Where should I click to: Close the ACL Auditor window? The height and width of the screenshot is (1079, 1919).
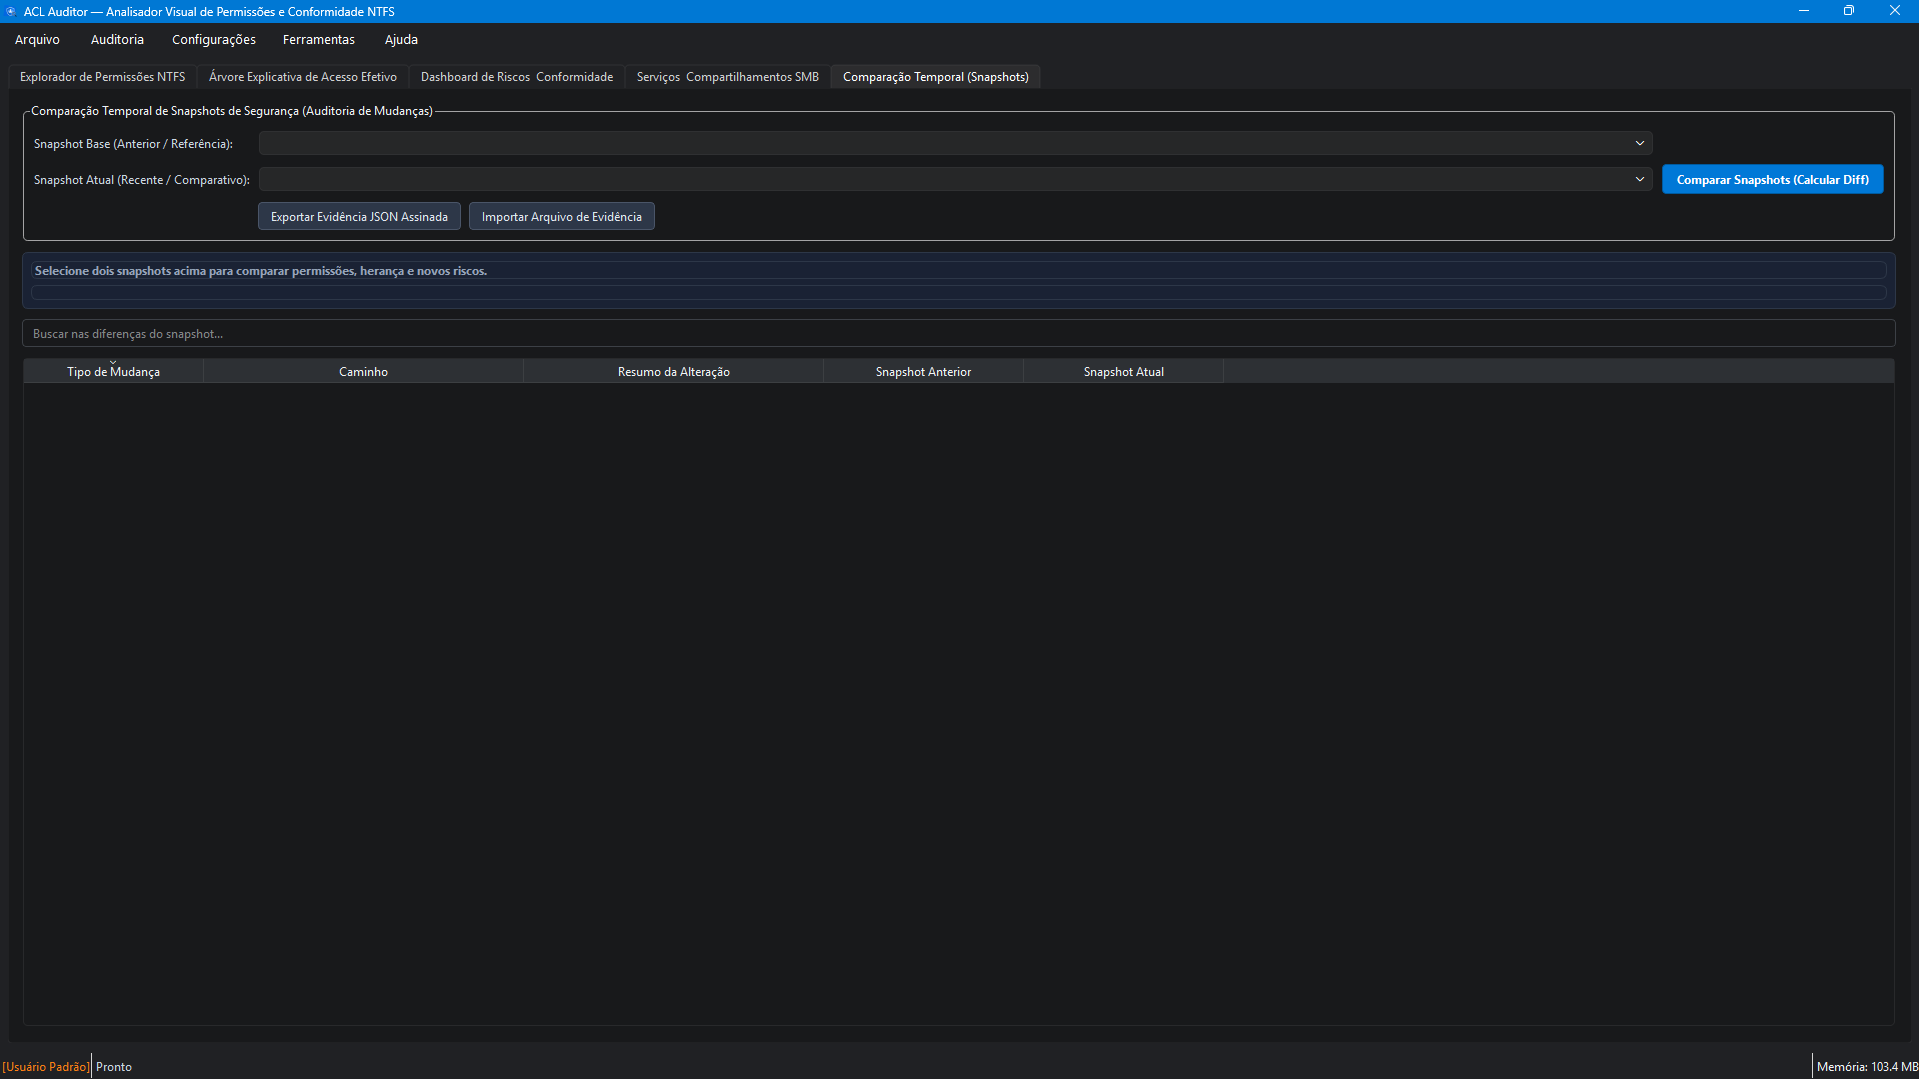click(1895, 11)
